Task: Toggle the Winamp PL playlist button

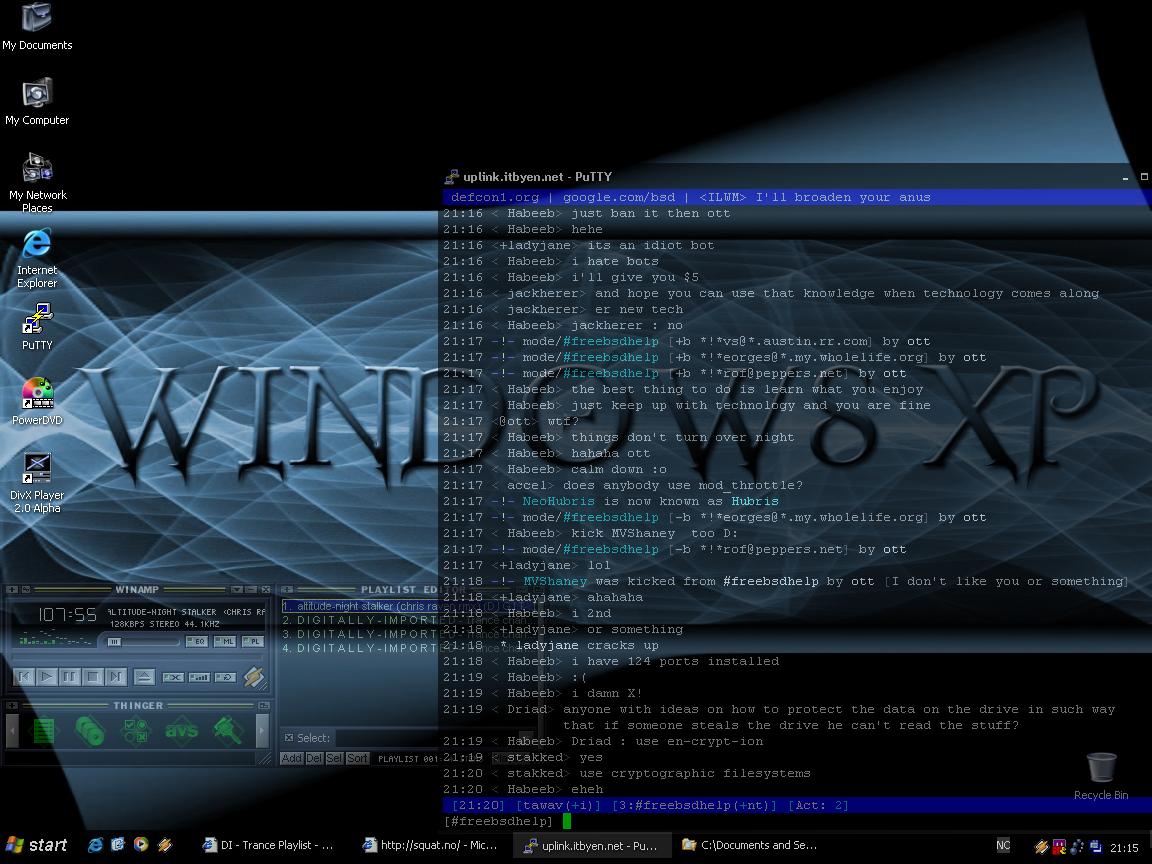Action: [253, 641]
